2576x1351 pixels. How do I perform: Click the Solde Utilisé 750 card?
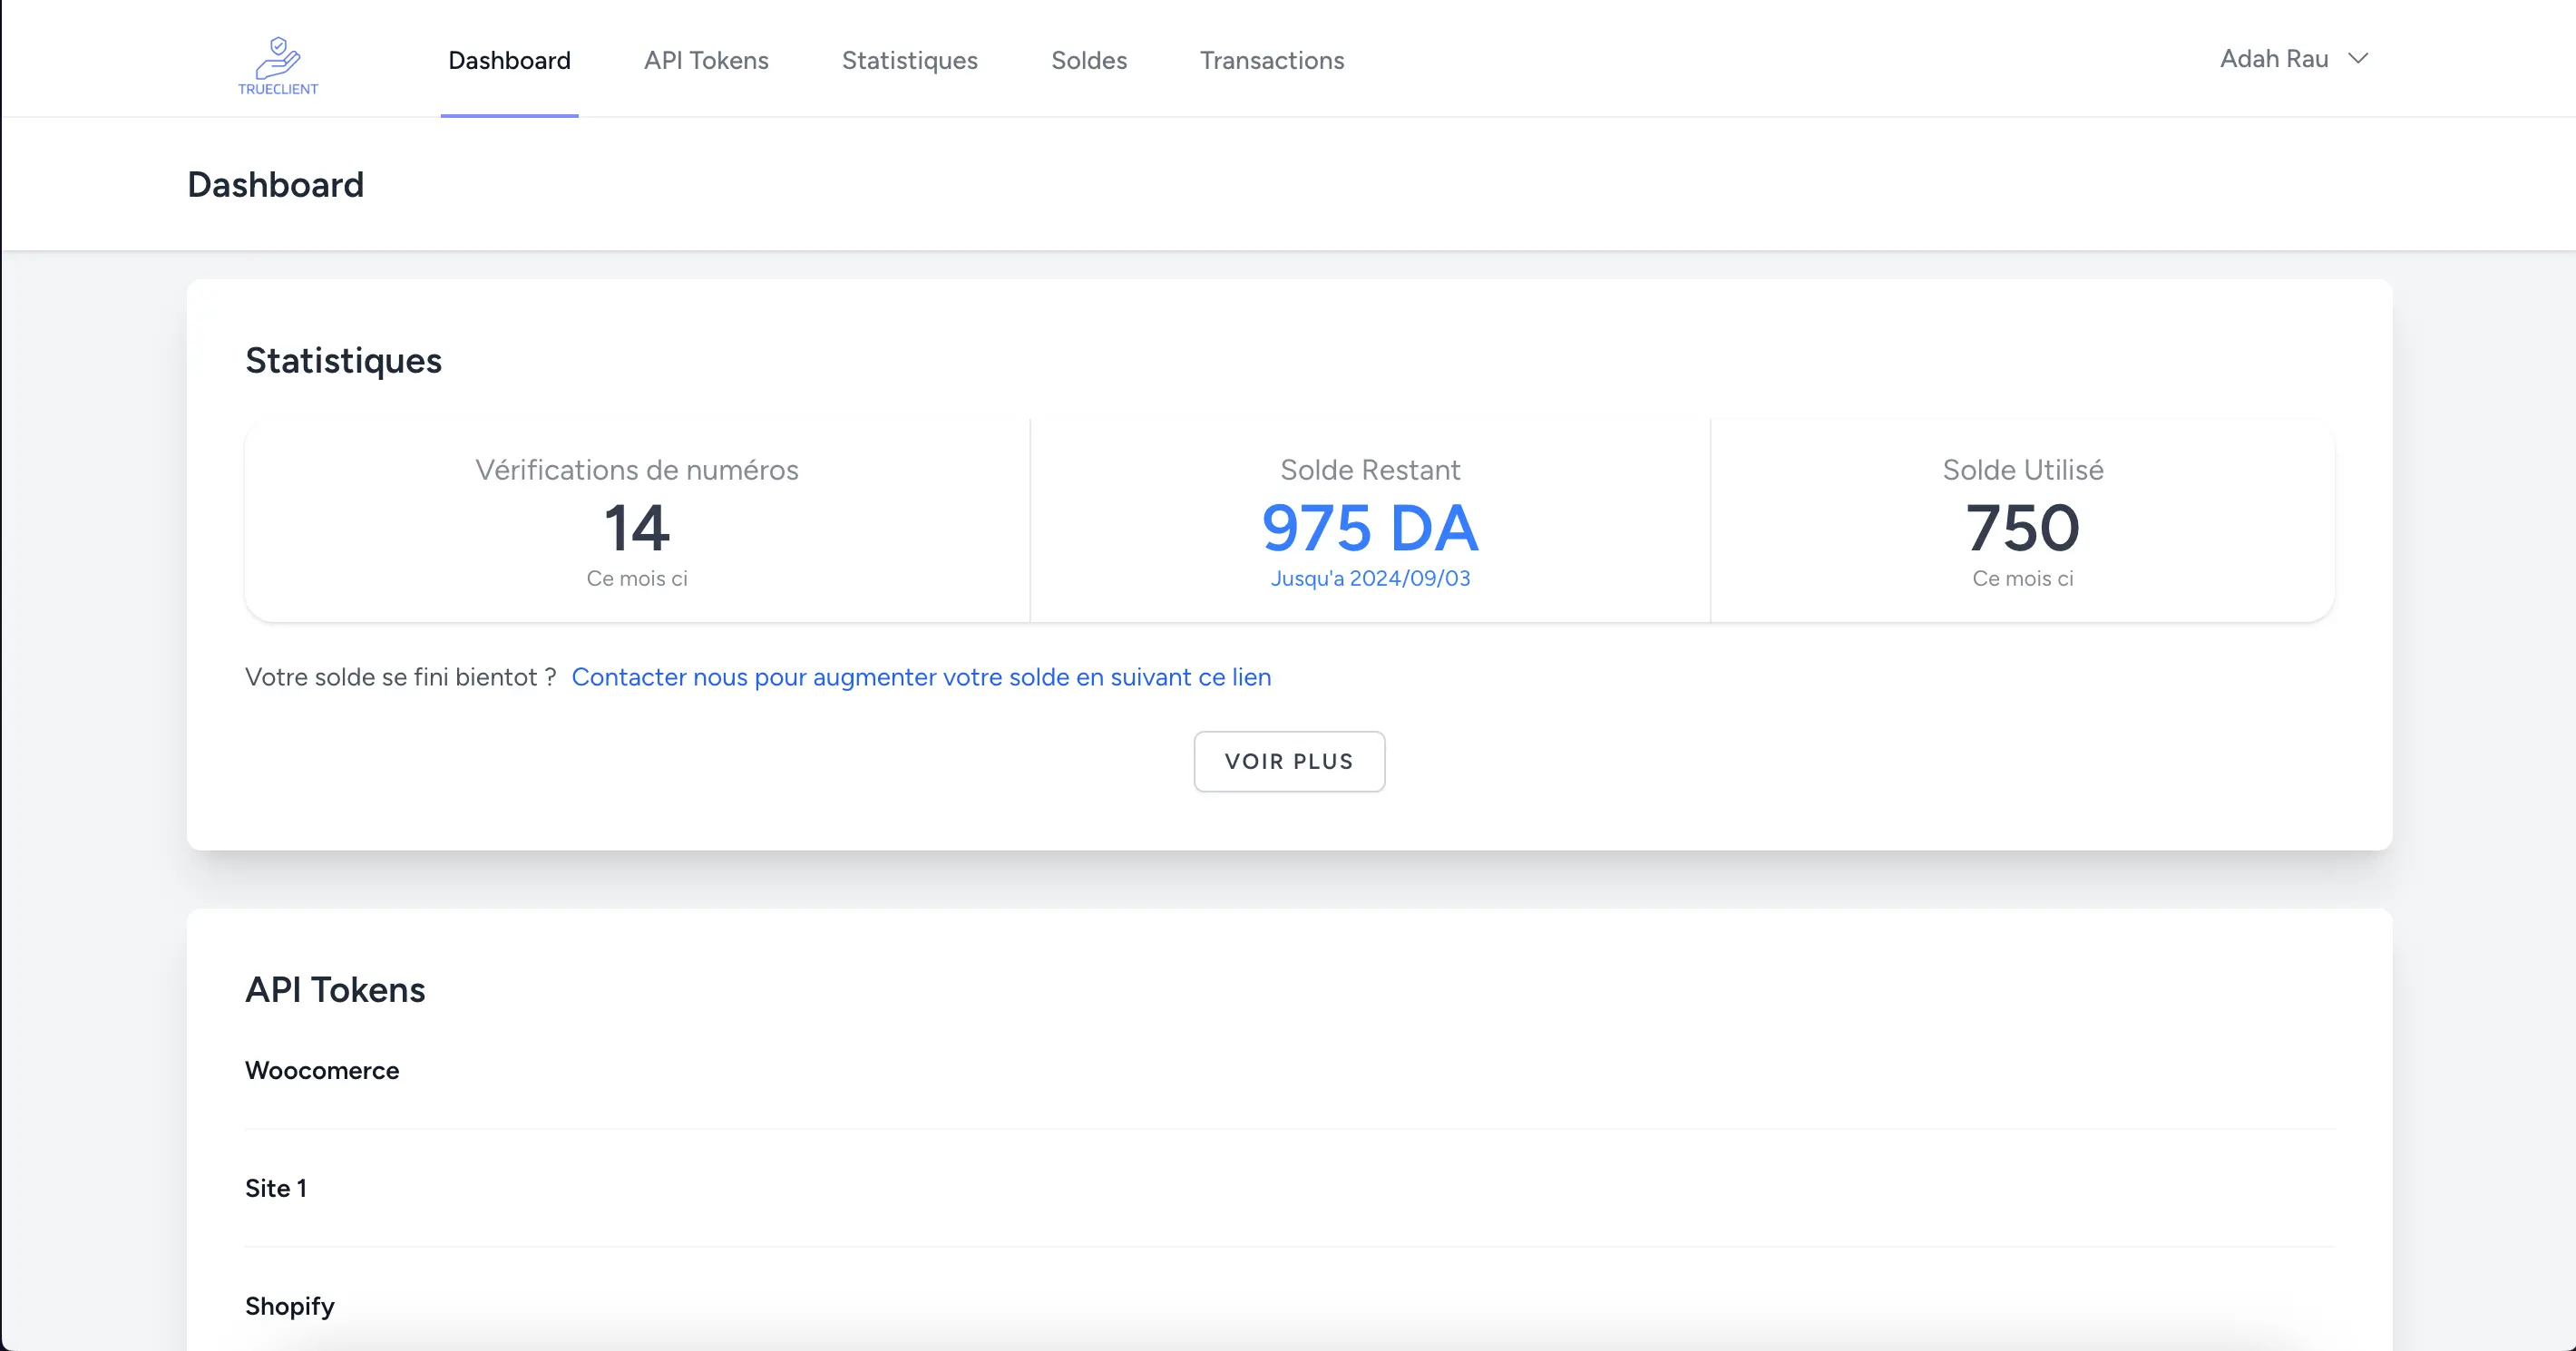[2021, 522]
